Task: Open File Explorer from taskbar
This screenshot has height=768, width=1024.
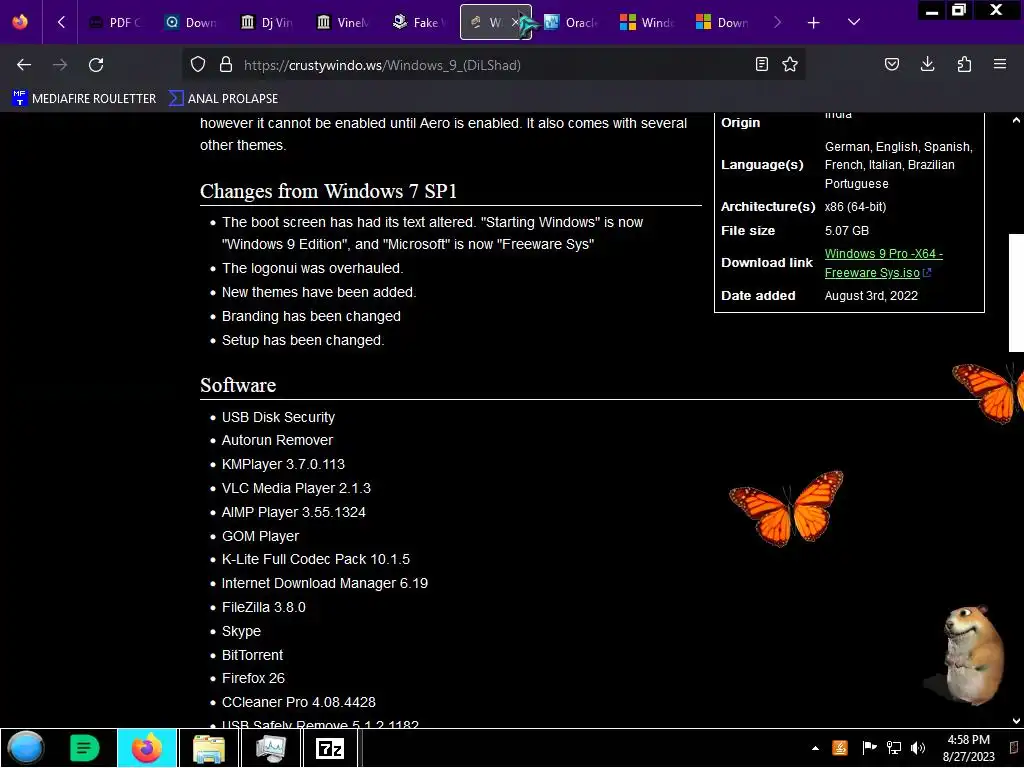Action: coord(208,748)
